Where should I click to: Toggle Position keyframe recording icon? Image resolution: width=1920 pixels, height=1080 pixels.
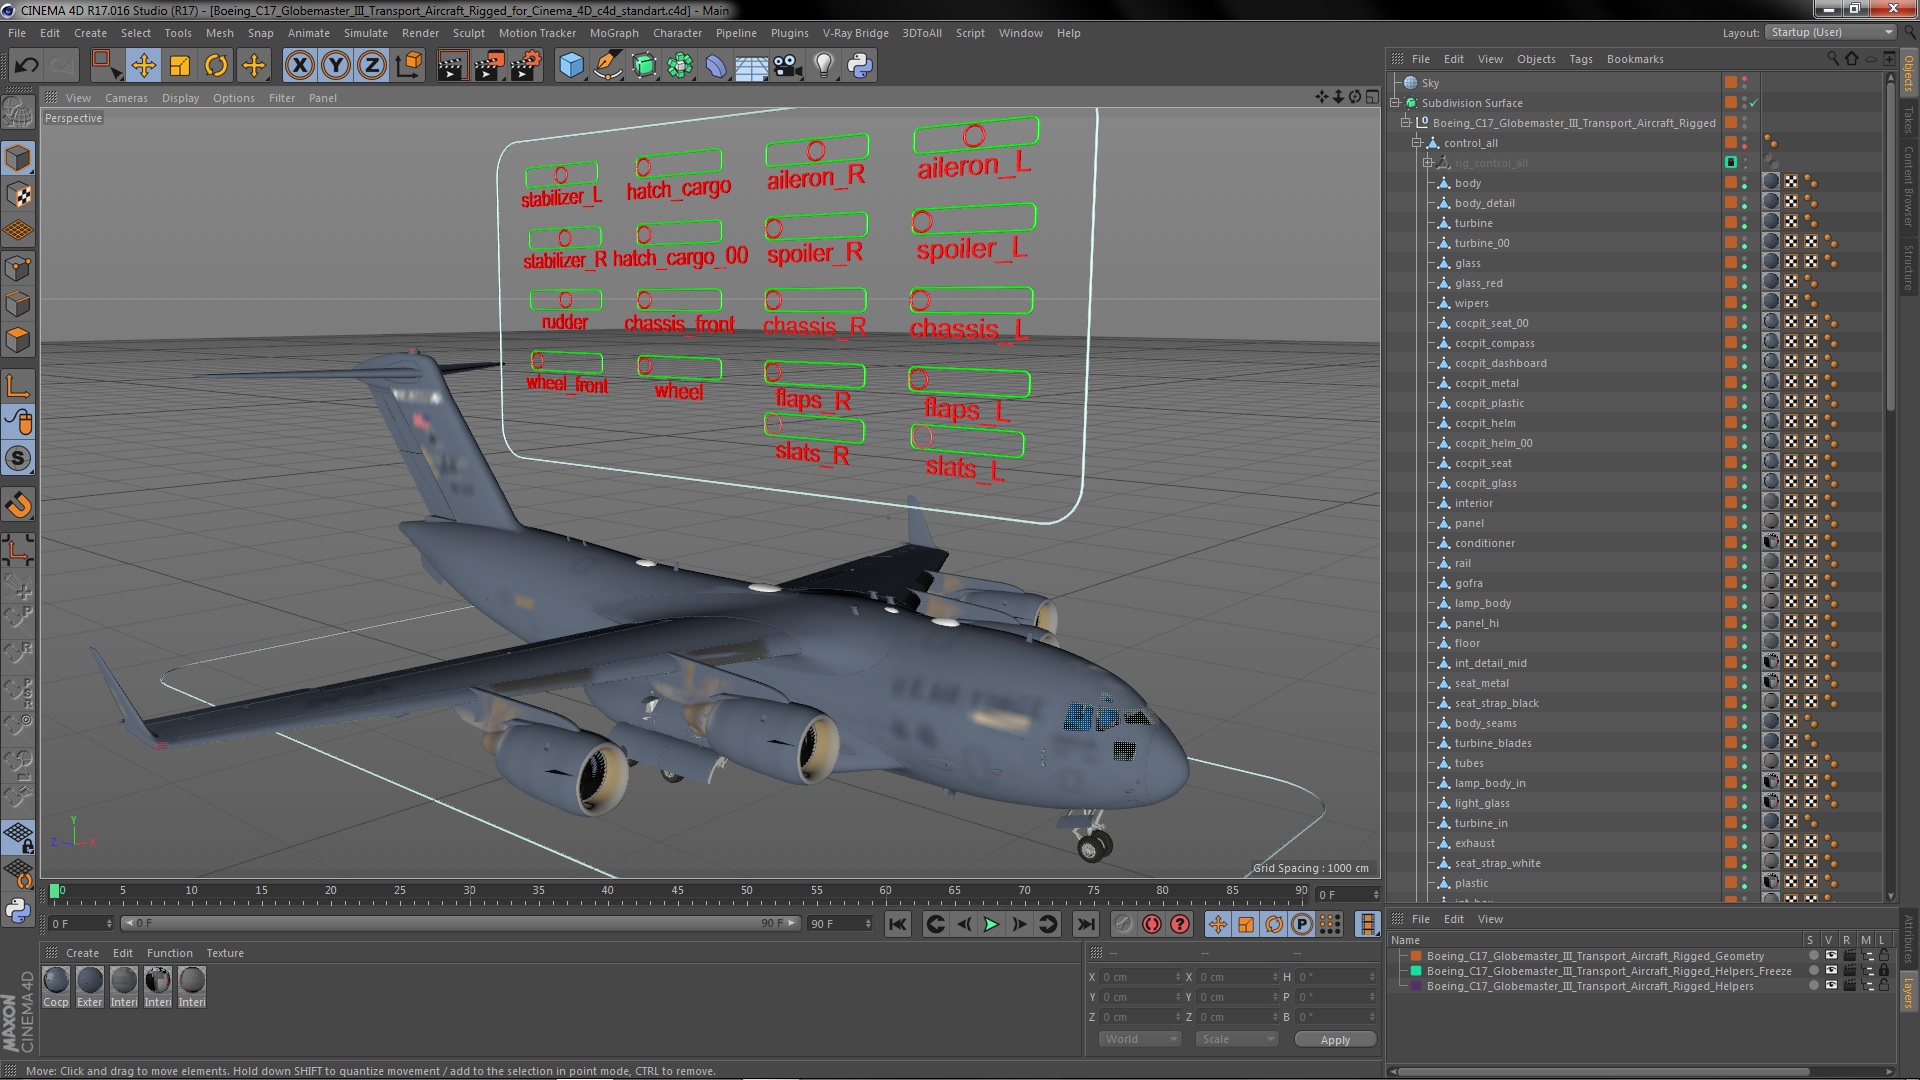(1218, 924)
